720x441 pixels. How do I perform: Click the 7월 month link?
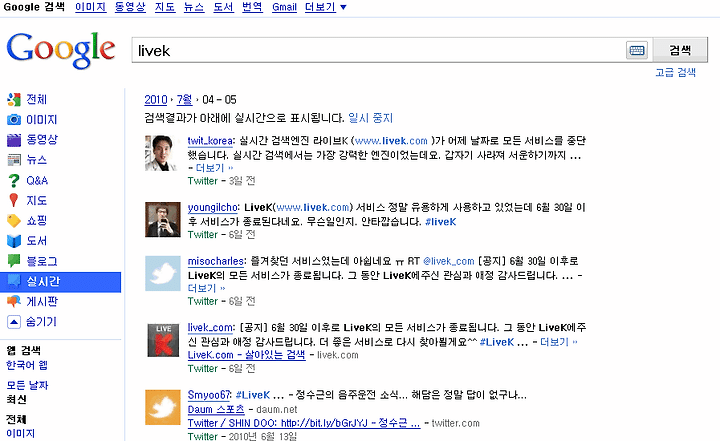tap(184, 100)
